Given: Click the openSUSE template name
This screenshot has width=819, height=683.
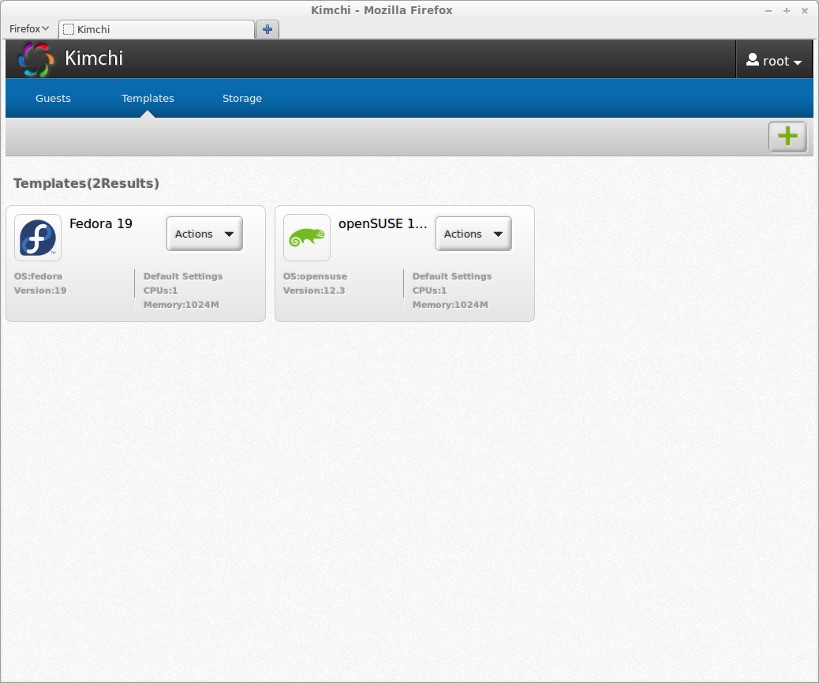Looking at the screenshot, I should coord(383,223).
